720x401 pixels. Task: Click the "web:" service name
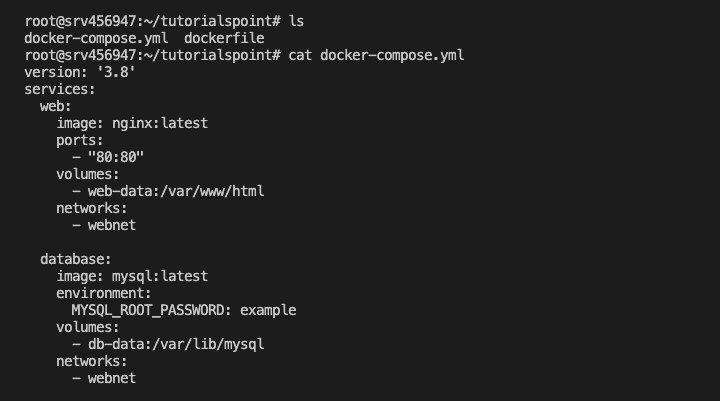tap(56, 105)
